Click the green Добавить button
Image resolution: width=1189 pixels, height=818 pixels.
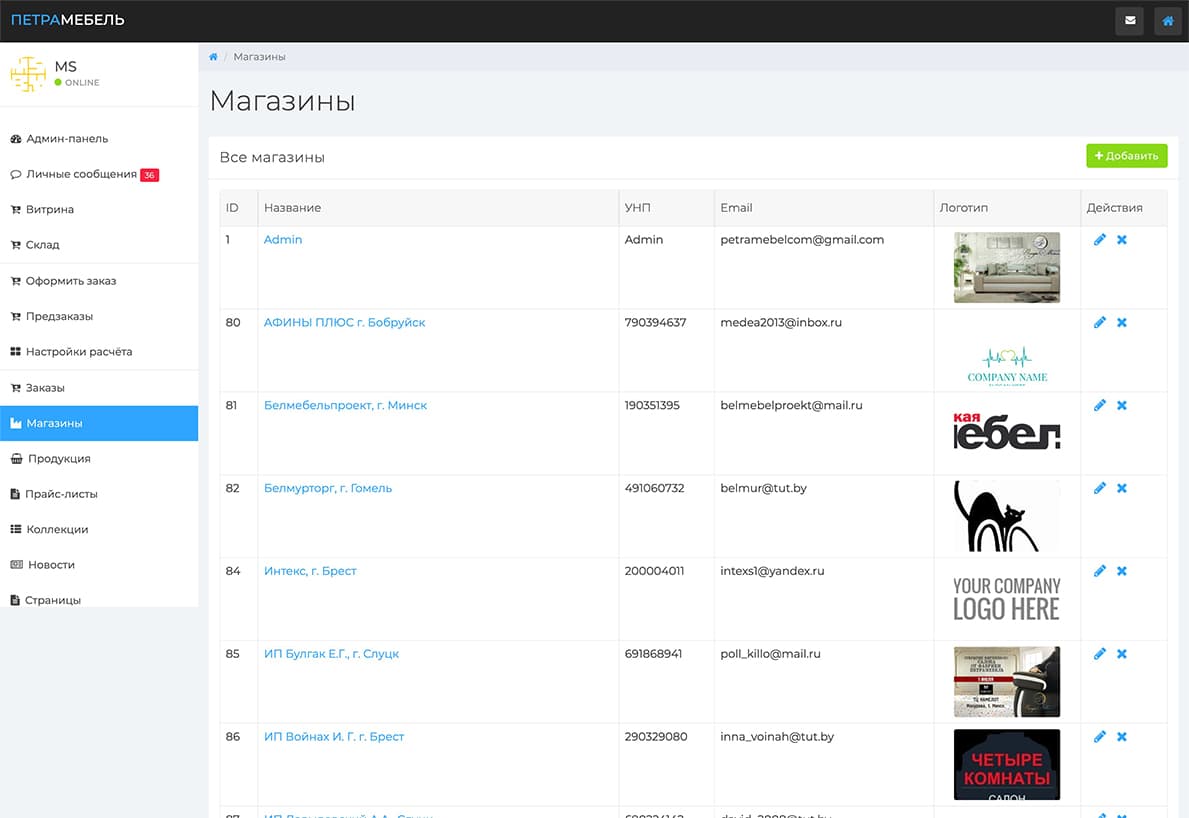pos(1126,156)
